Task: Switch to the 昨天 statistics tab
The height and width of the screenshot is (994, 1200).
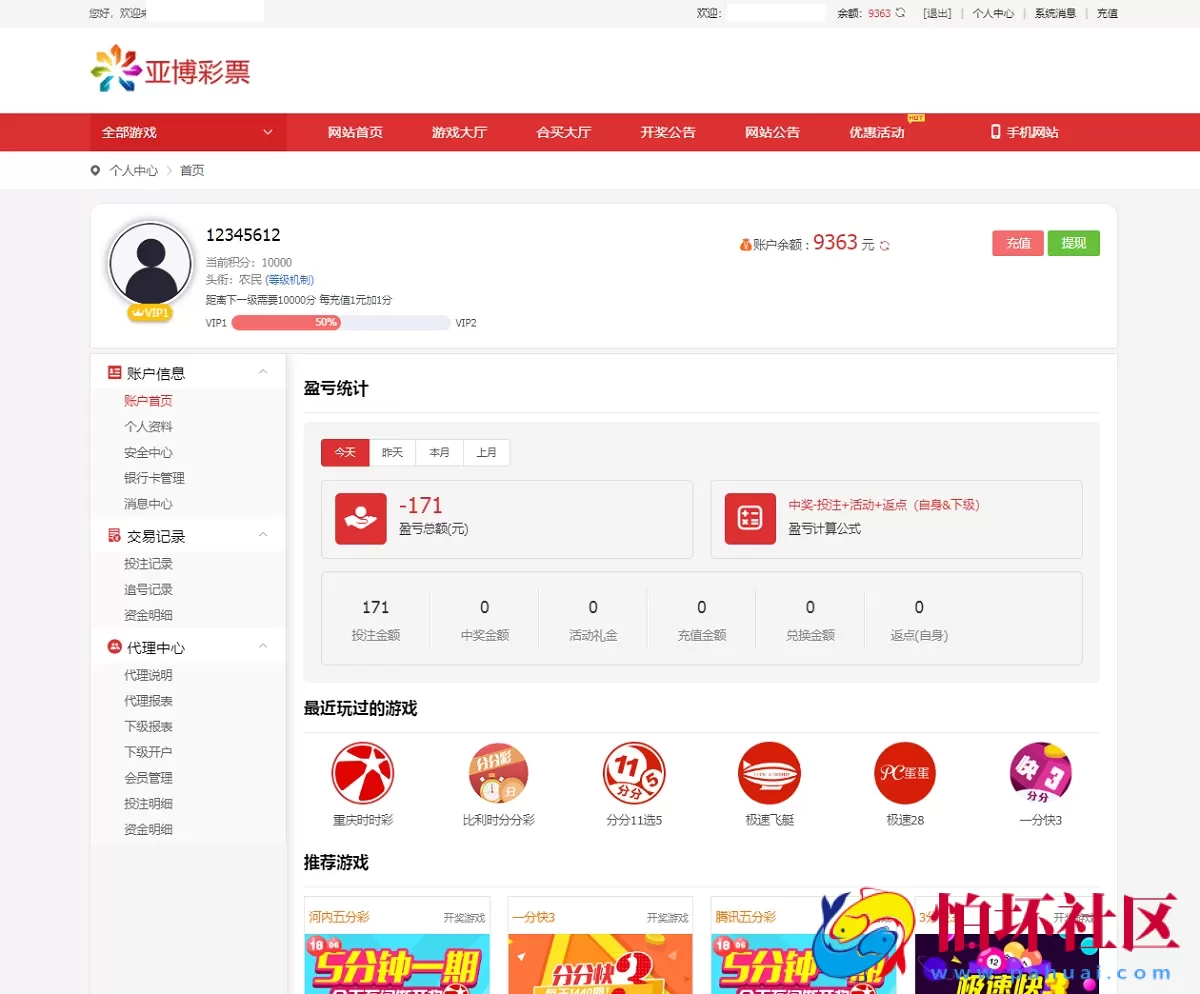Action: [392, 452]
